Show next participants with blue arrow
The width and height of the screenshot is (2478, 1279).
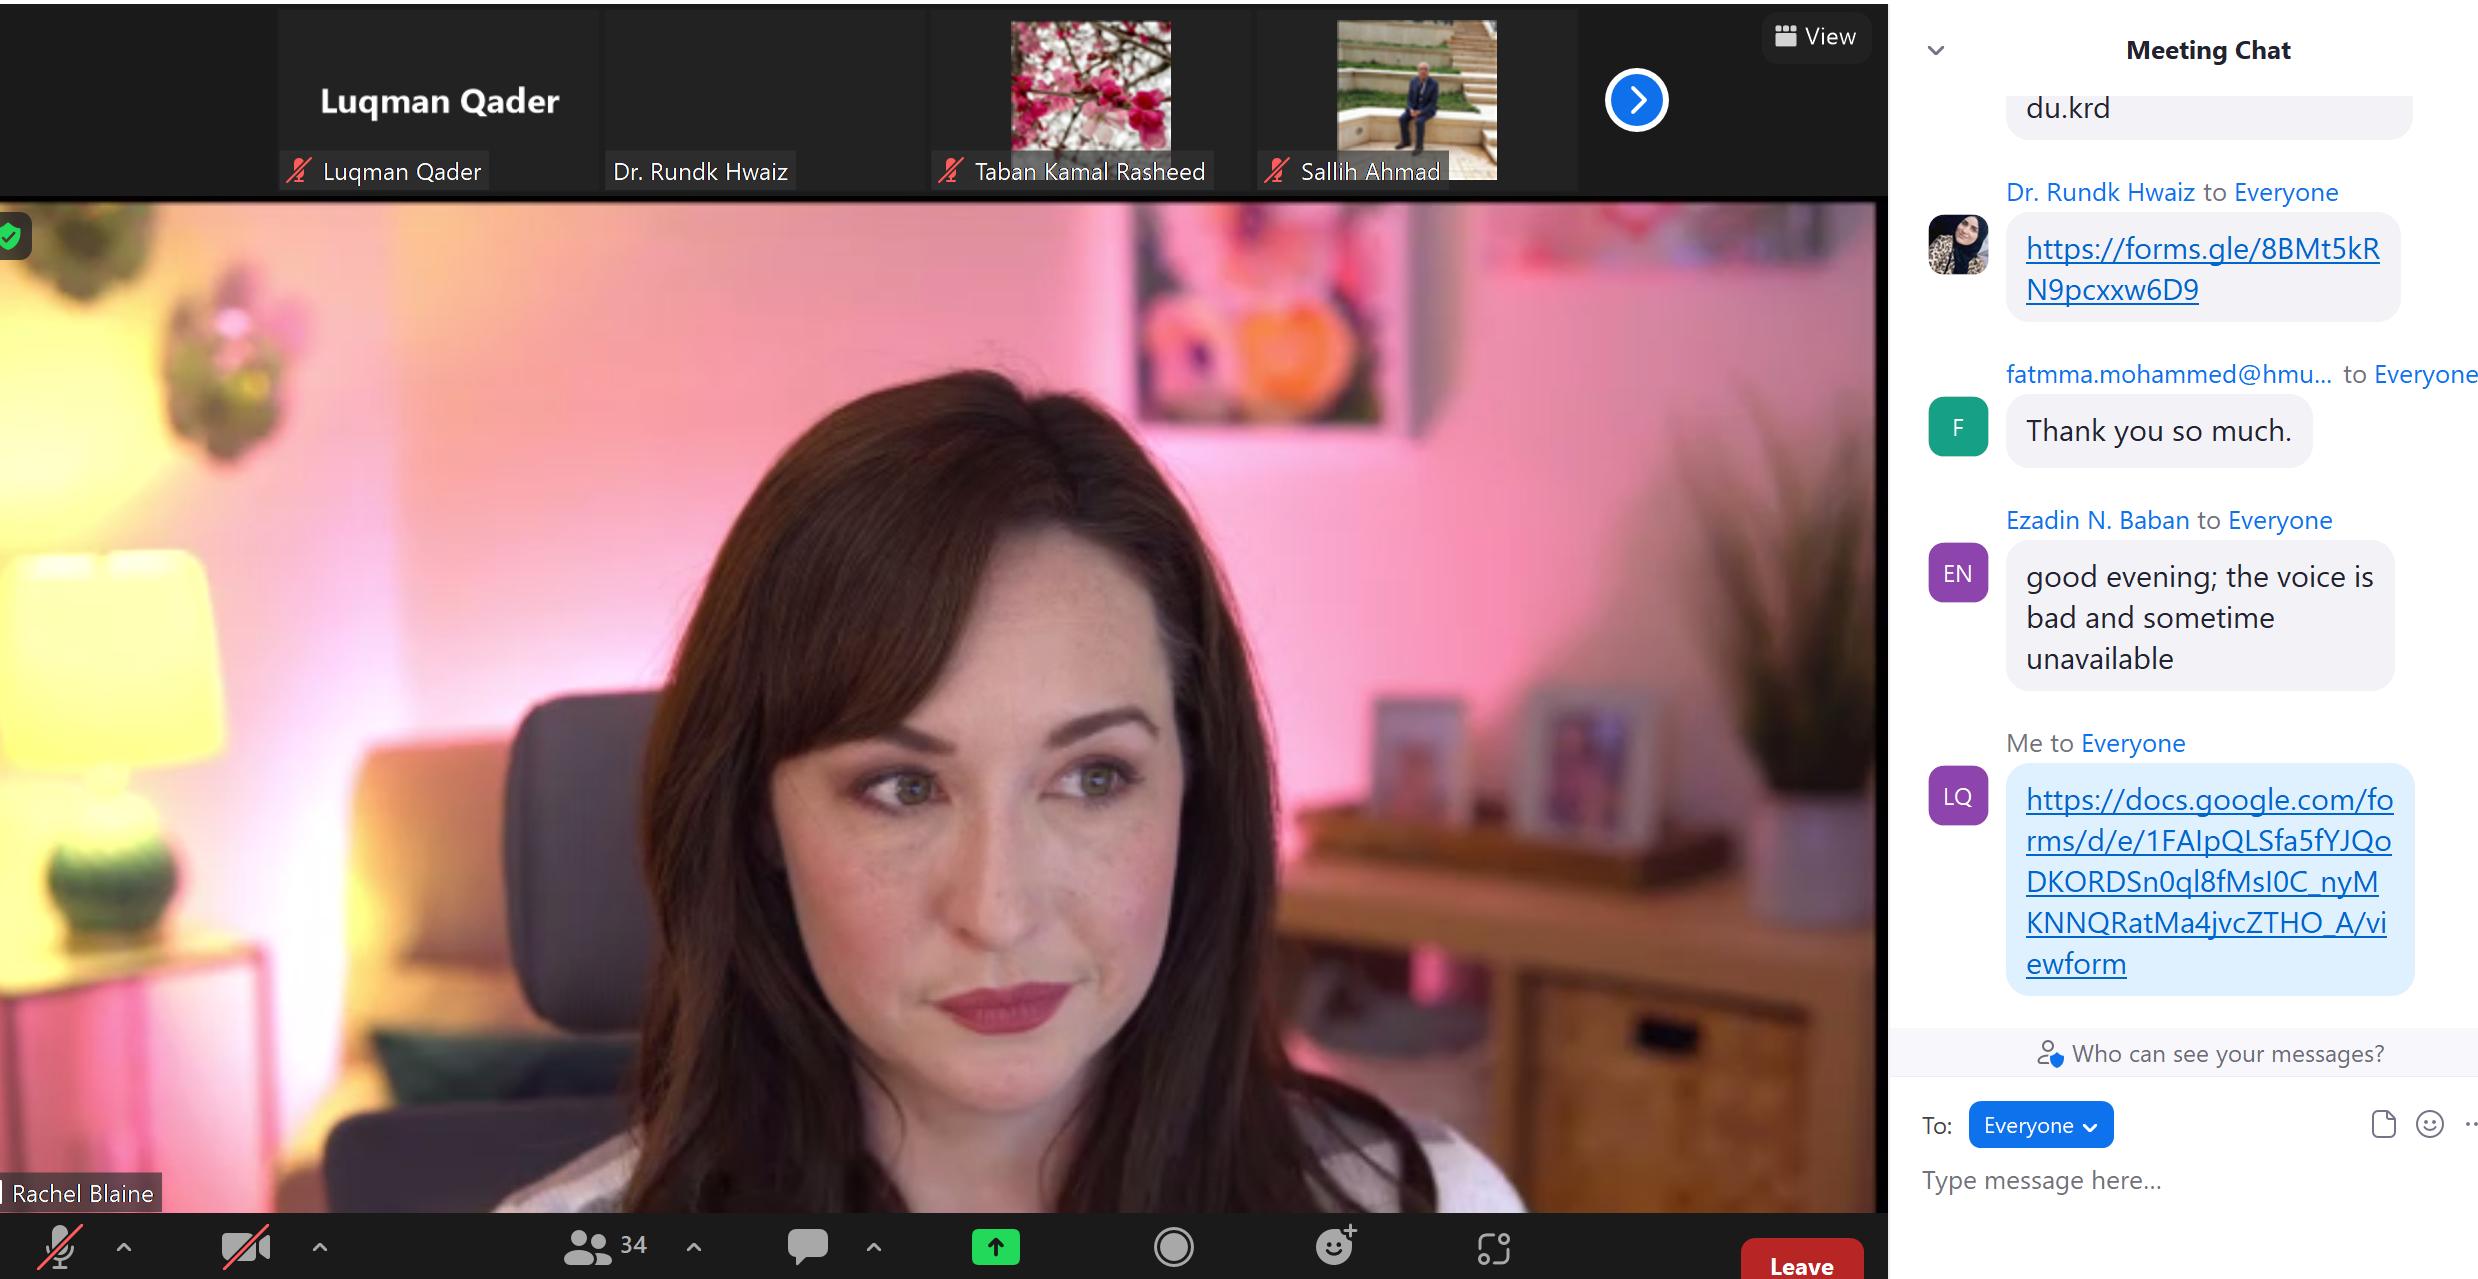click(1637, 100)
